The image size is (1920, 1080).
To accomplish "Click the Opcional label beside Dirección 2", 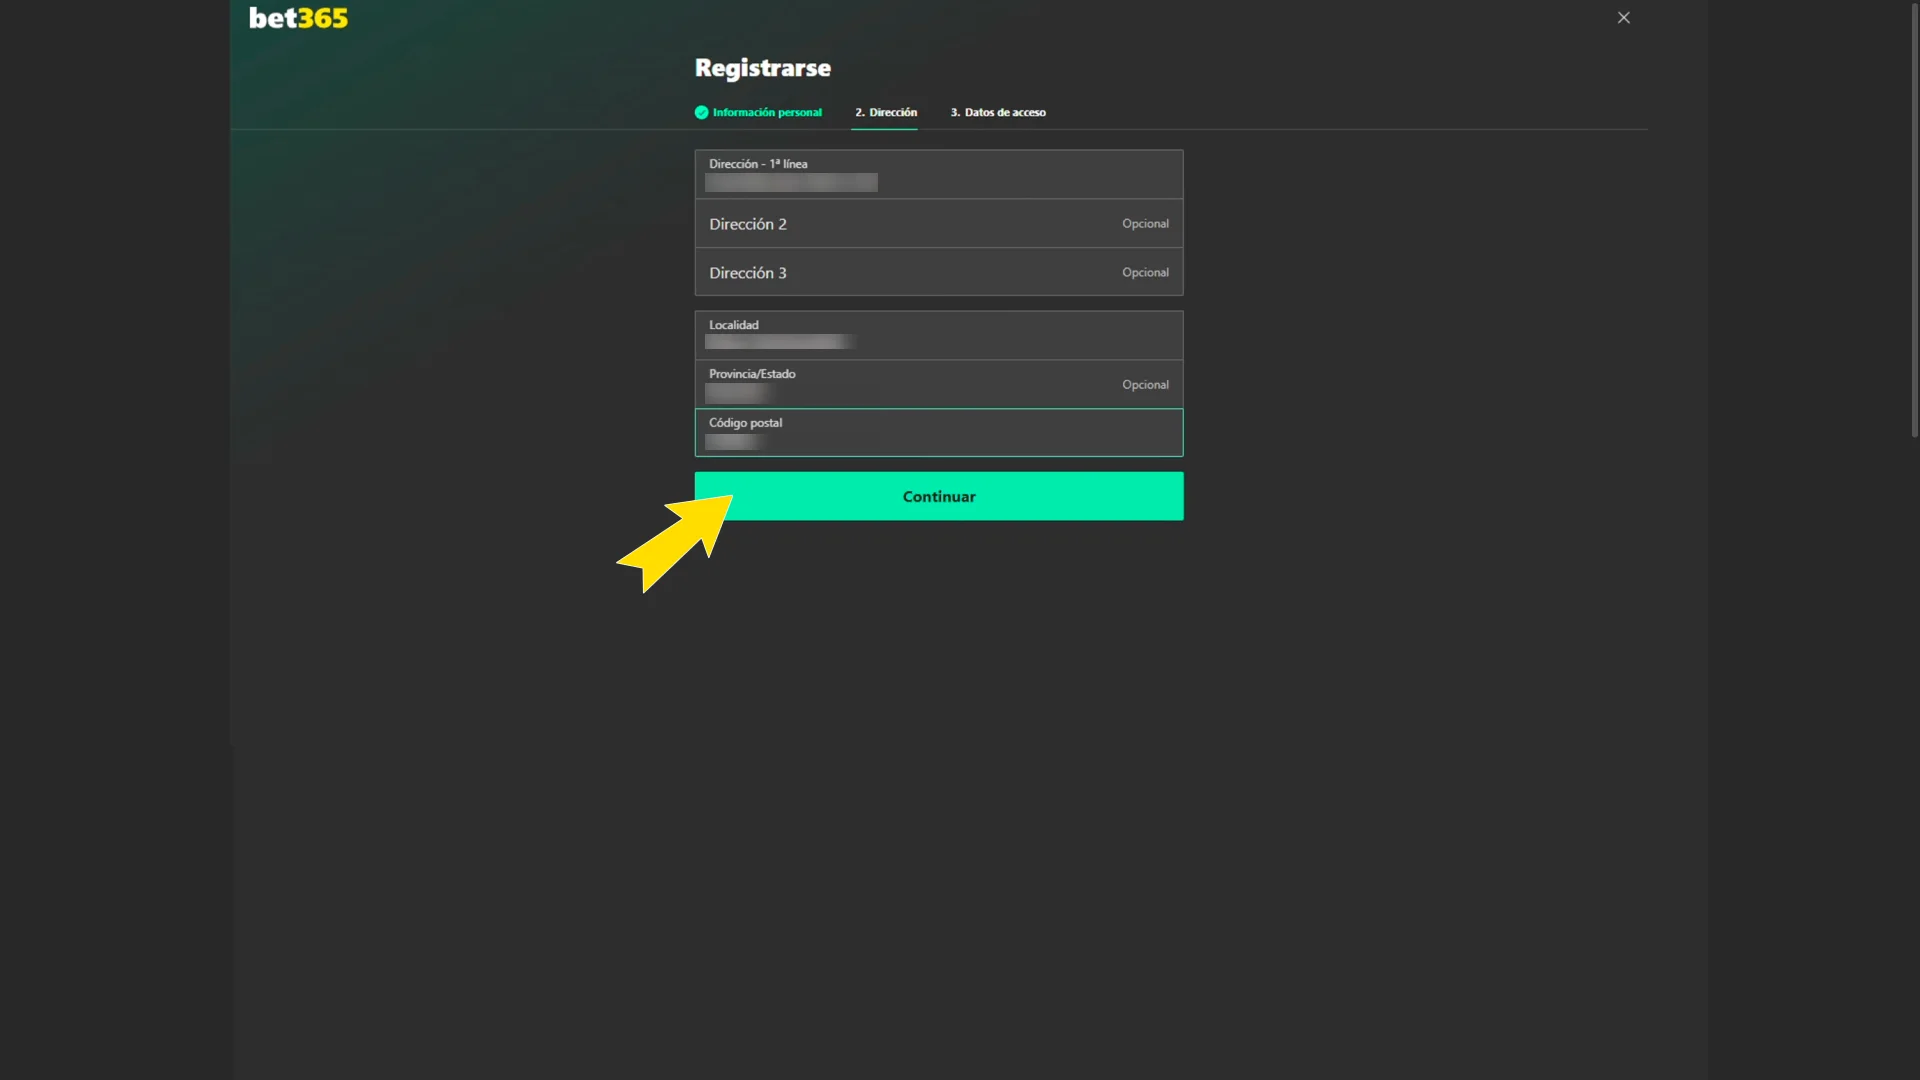I will pyautogui.click(x=1145, y=223).
